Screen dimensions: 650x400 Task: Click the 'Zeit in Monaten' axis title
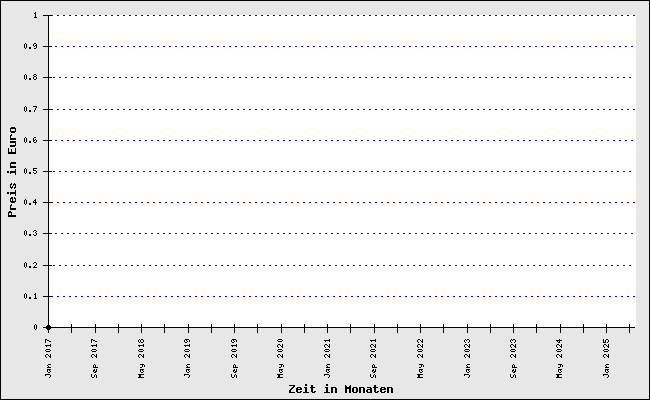click(341, 389)
